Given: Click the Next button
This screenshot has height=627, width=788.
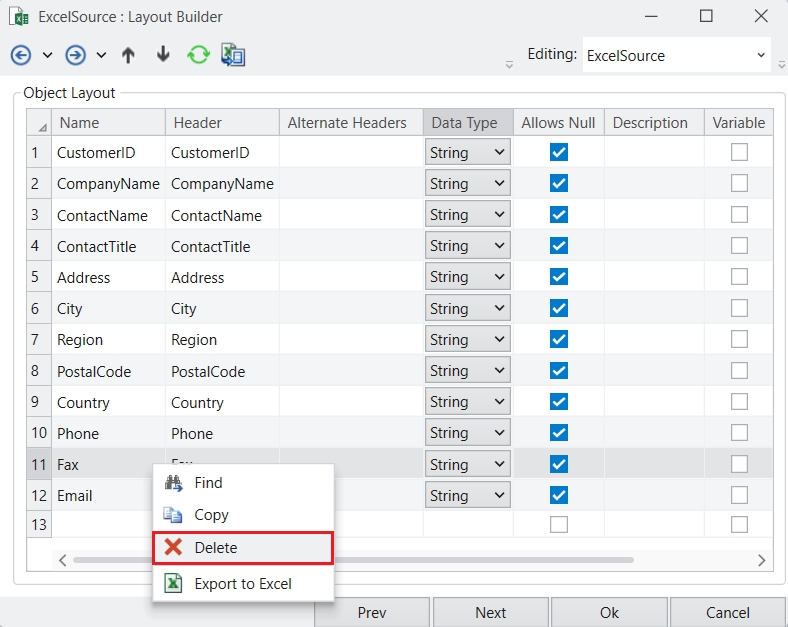Looking at the screenshot, I should tap(490, 612).
